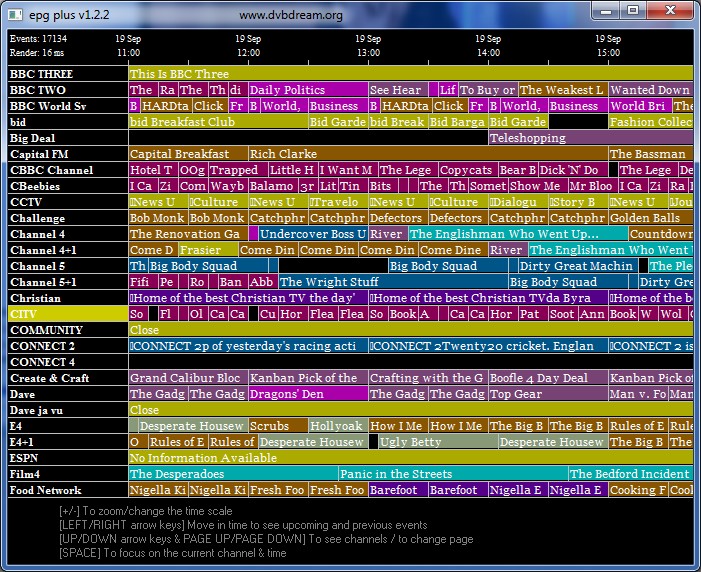
Task: Click 'Close' block on Dave ja vu row
Action: pyautogui.click(x=411, y=410)
